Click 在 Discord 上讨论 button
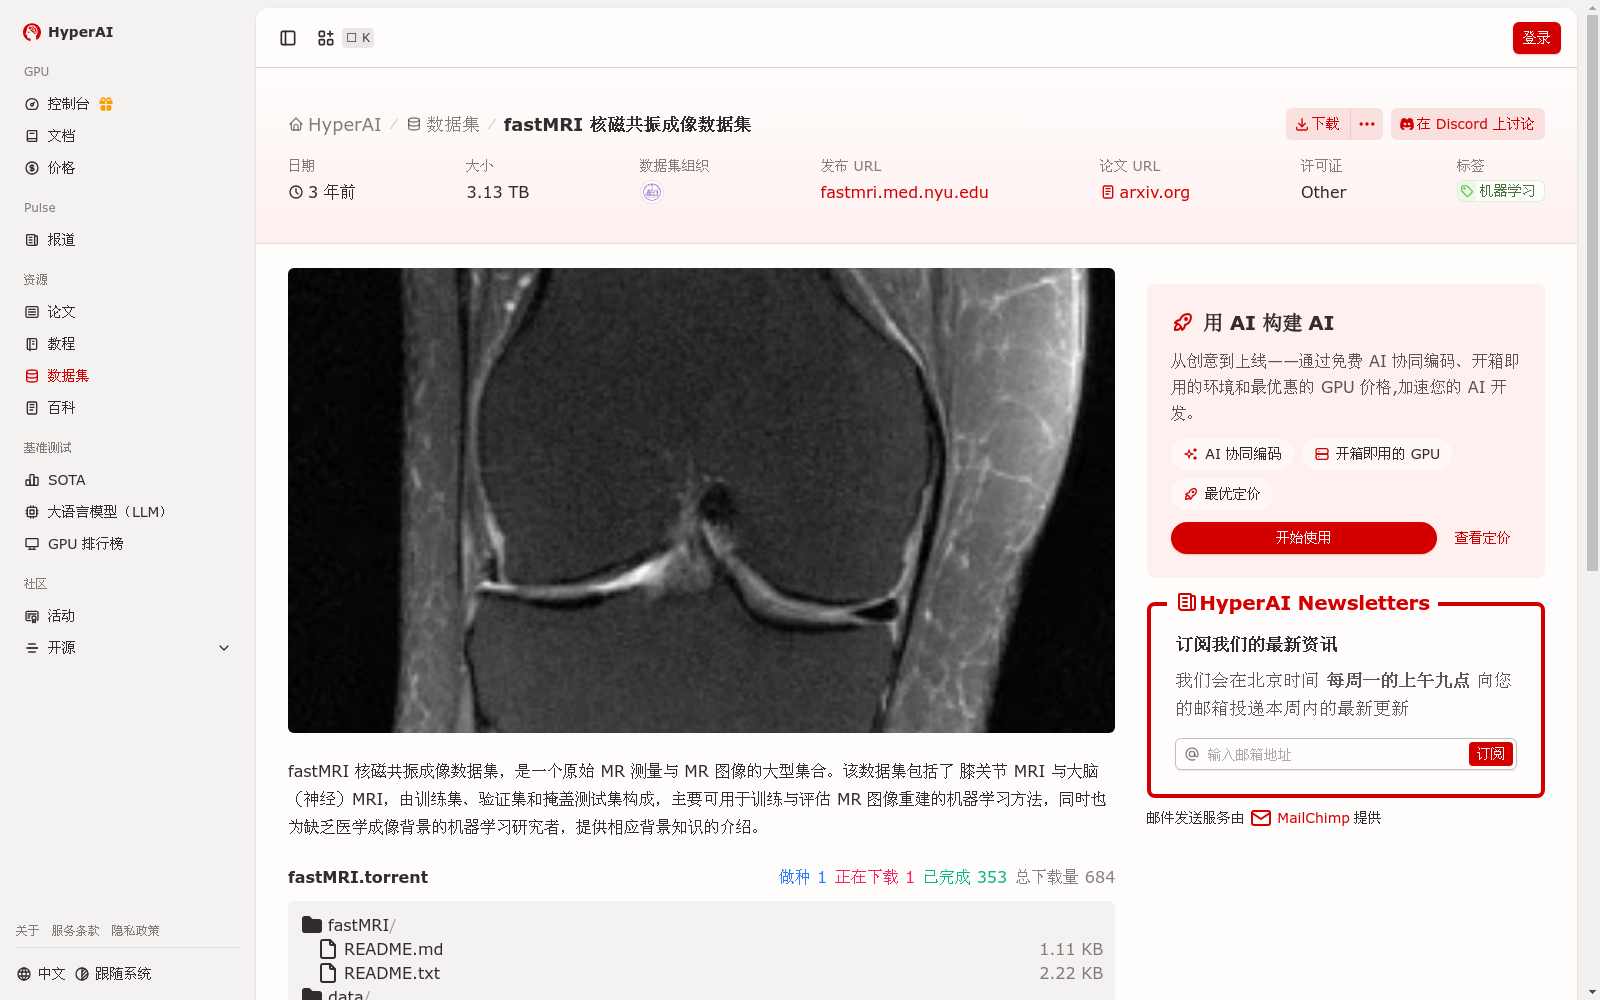 [1467, 124]
